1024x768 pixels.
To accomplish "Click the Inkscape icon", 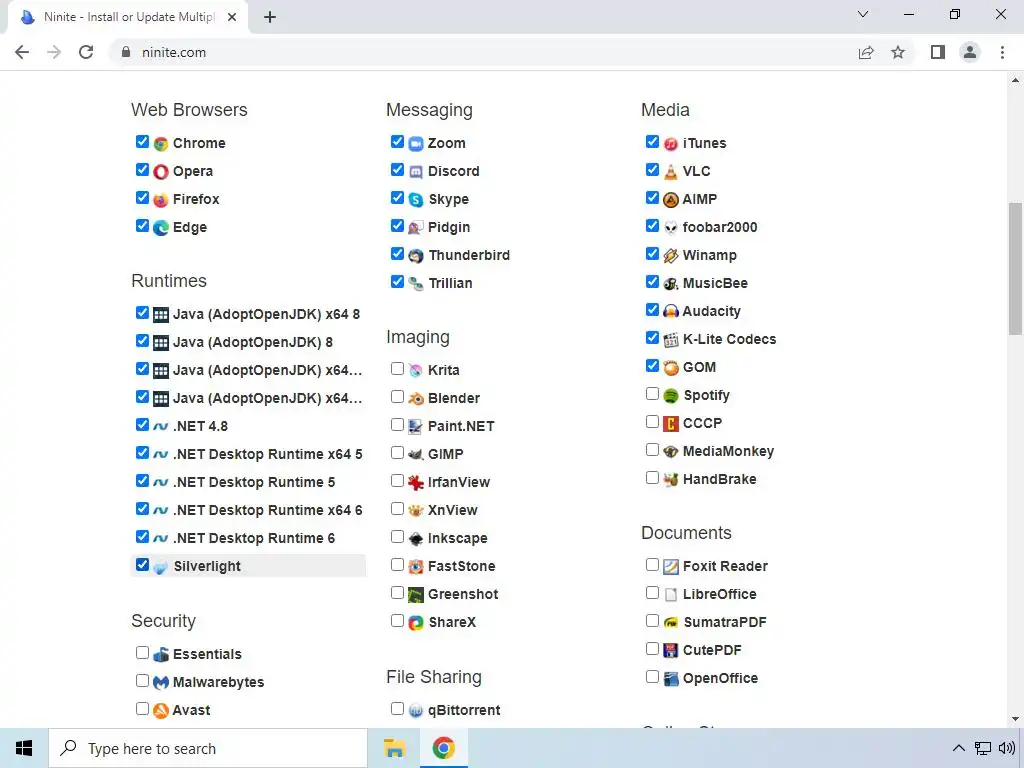I will 416,539.
